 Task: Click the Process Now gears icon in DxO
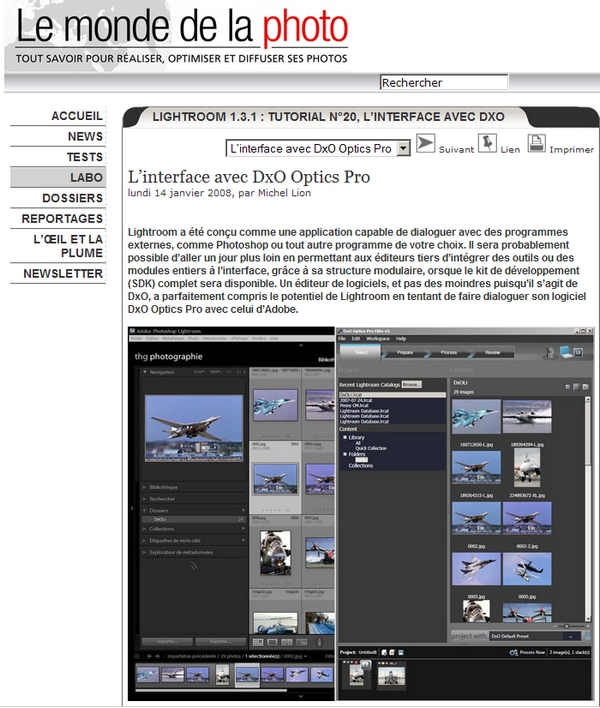click(513, 652)
